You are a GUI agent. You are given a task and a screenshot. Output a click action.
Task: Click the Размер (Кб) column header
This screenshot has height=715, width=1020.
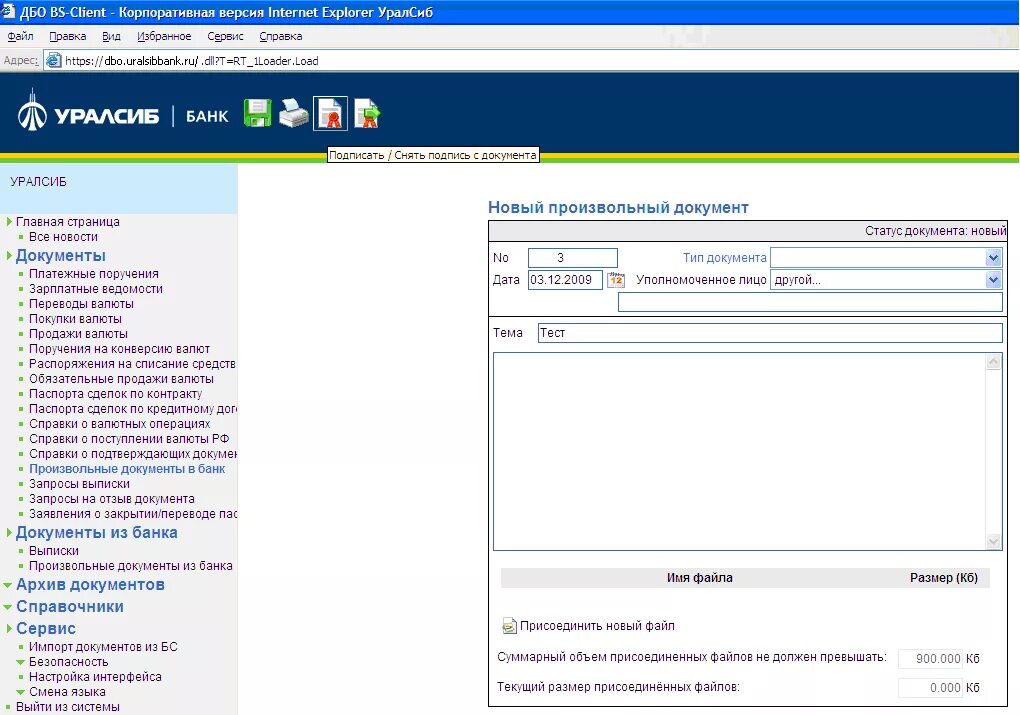944,578
